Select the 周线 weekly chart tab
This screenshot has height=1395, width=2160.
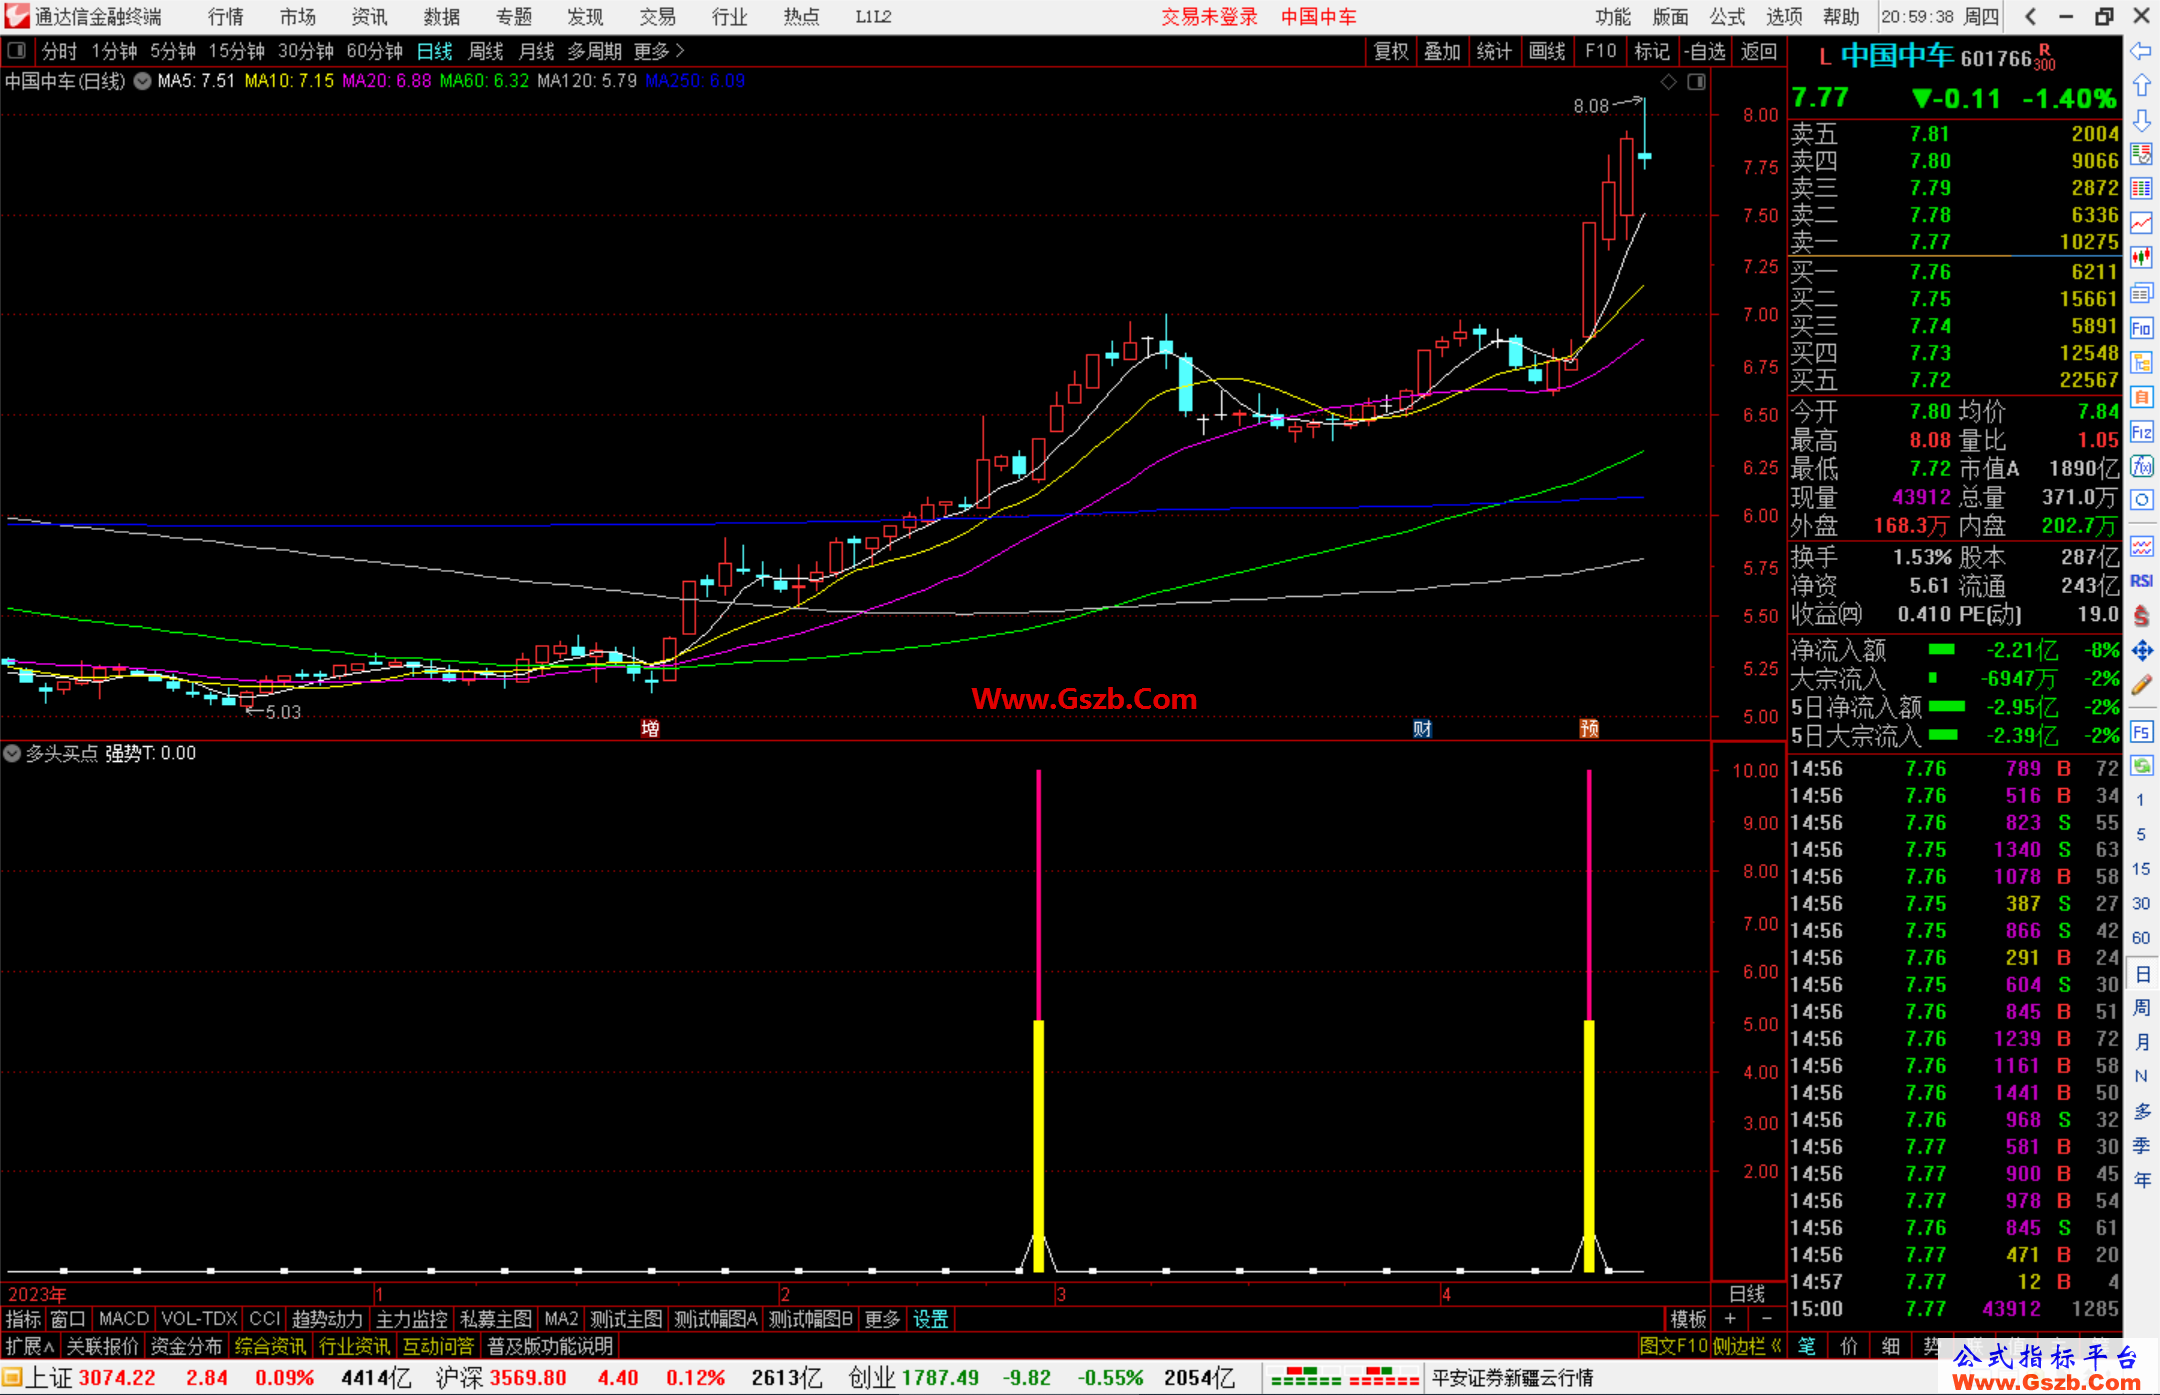coord(486,51)
